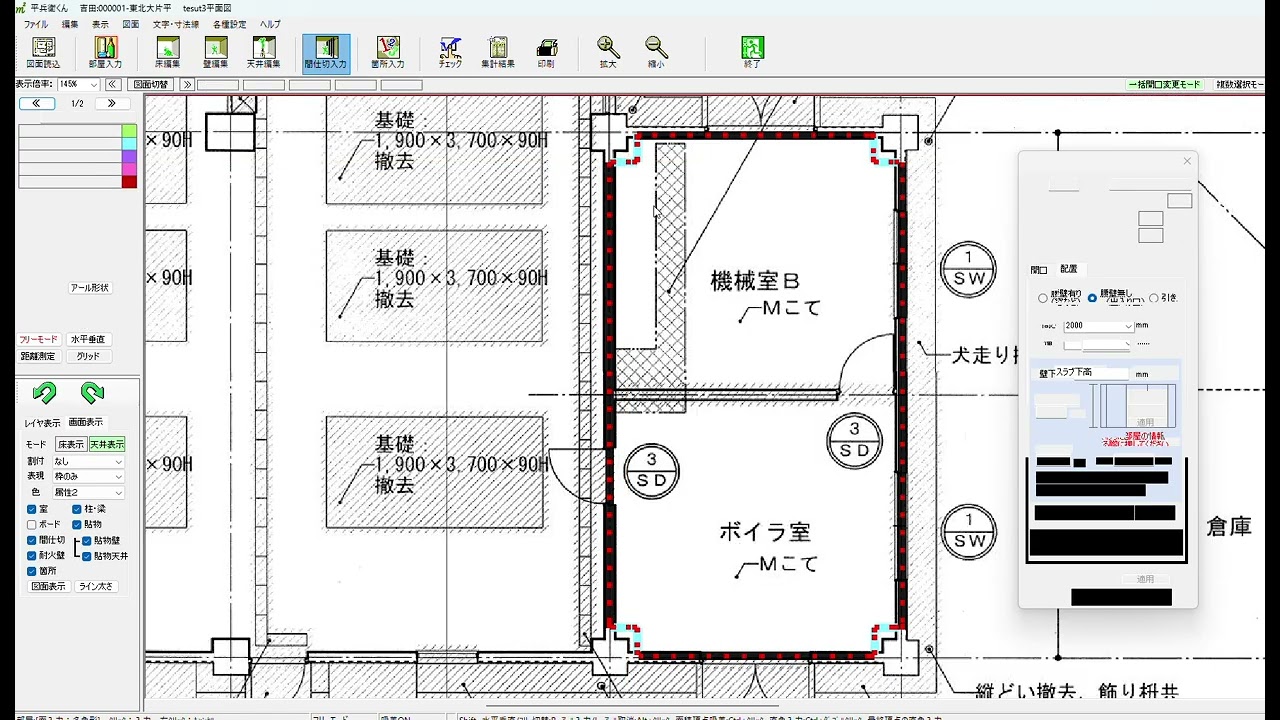
Task: Select the 箇所入力 location input tool
Action: (x=388, y=53)
